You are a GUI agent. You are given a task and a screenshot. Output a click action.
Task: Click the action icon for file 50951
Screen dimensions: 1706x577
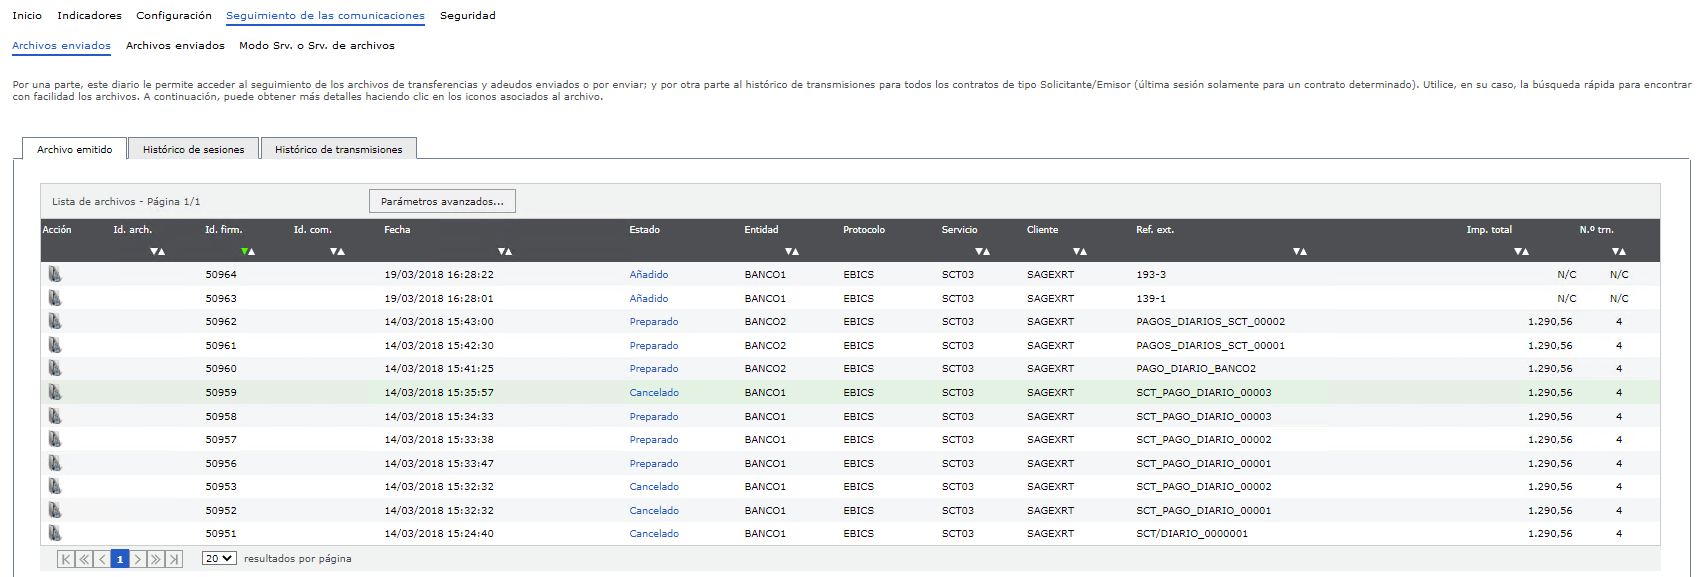click(x=54, y=533)
